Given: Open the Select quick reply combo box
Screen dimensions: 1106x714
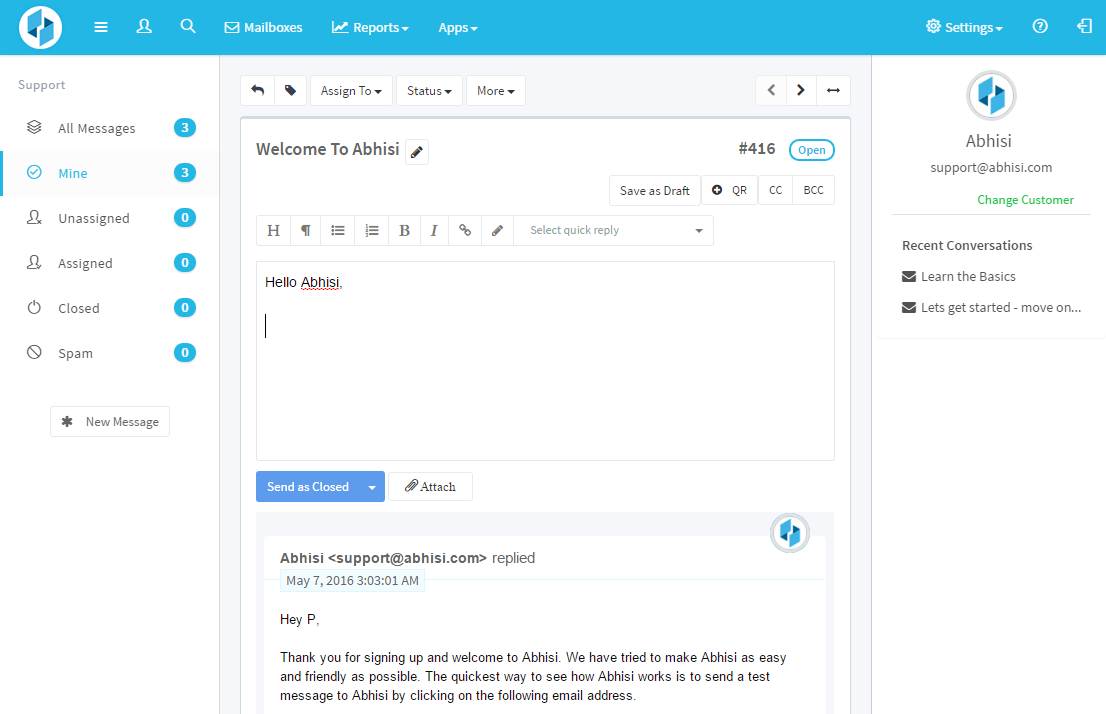Looking at the screenshot, I should [614, 231].
